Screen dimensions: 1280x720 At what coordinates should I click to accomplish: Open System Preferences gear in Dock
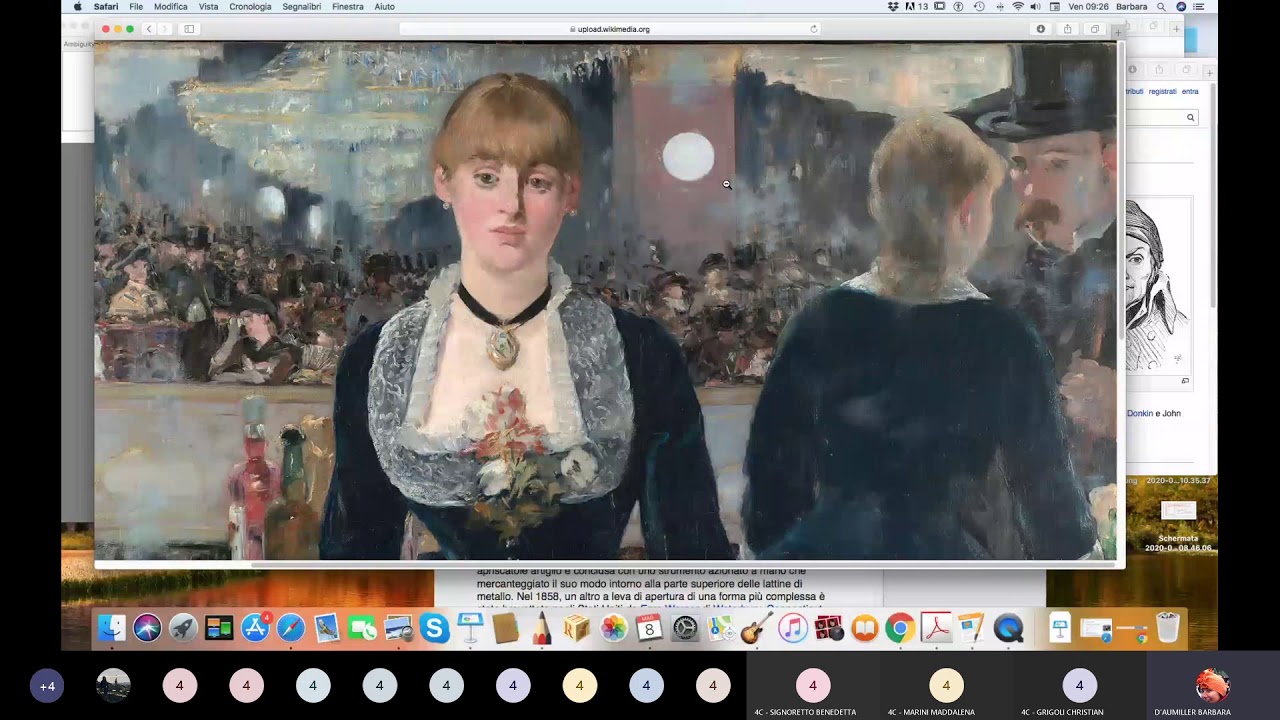point(685,628)
